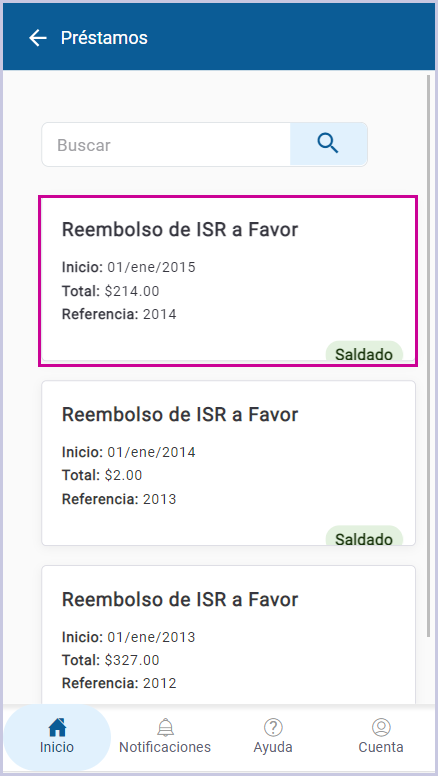
Task: Select the Ayuda tab label
Action: point(273,747)
